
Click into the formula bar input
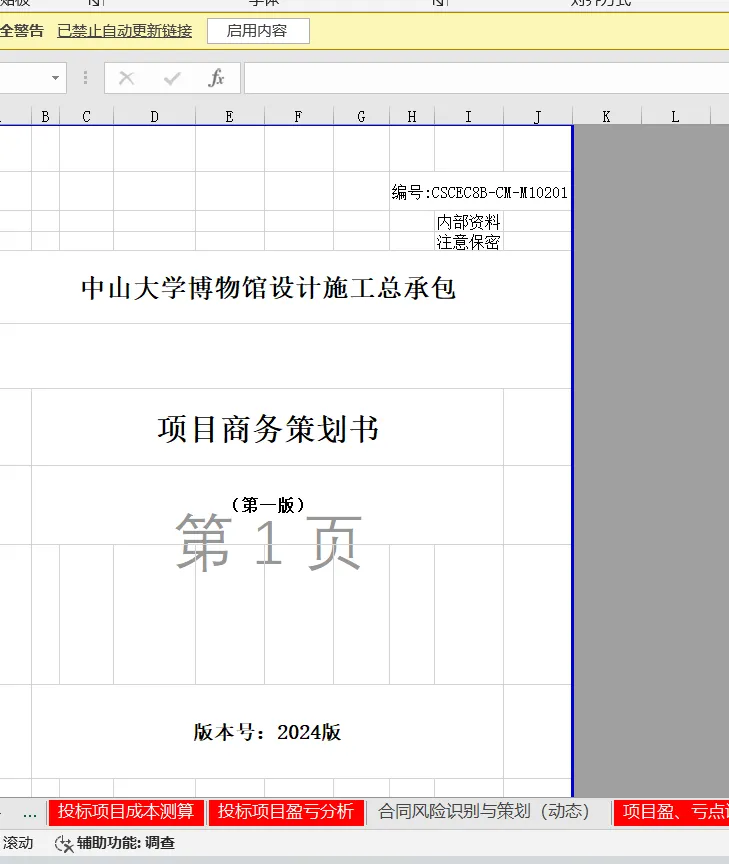487,78
